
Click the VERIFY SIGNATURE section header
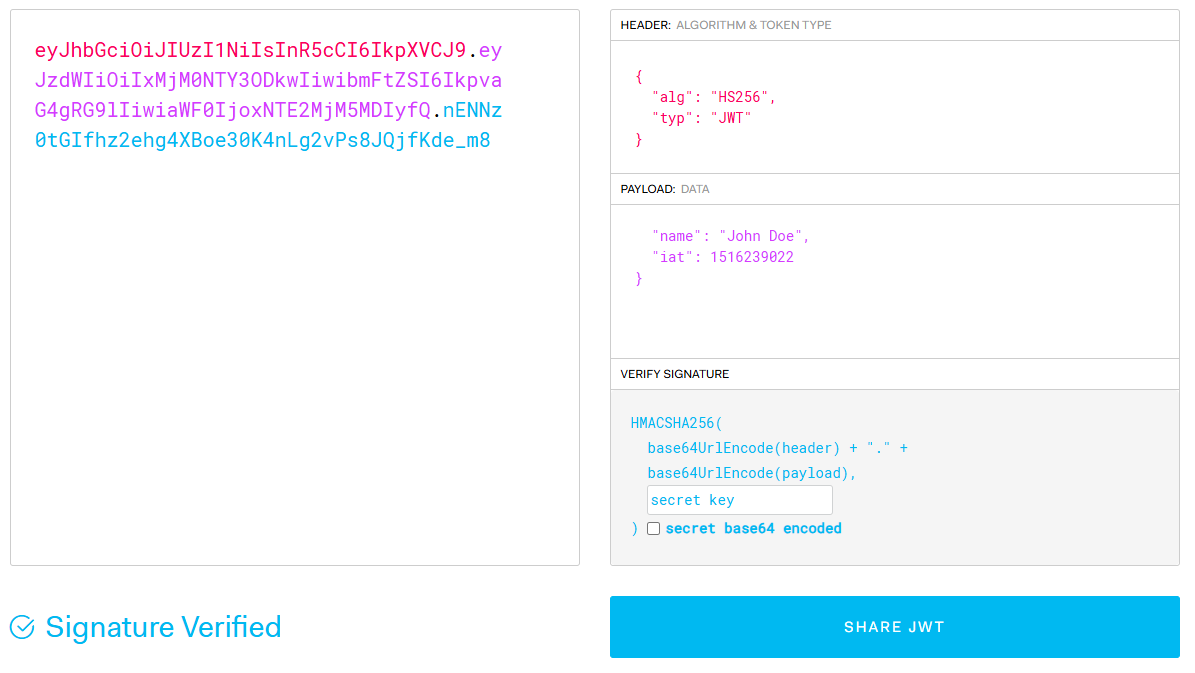pos(675,374)
